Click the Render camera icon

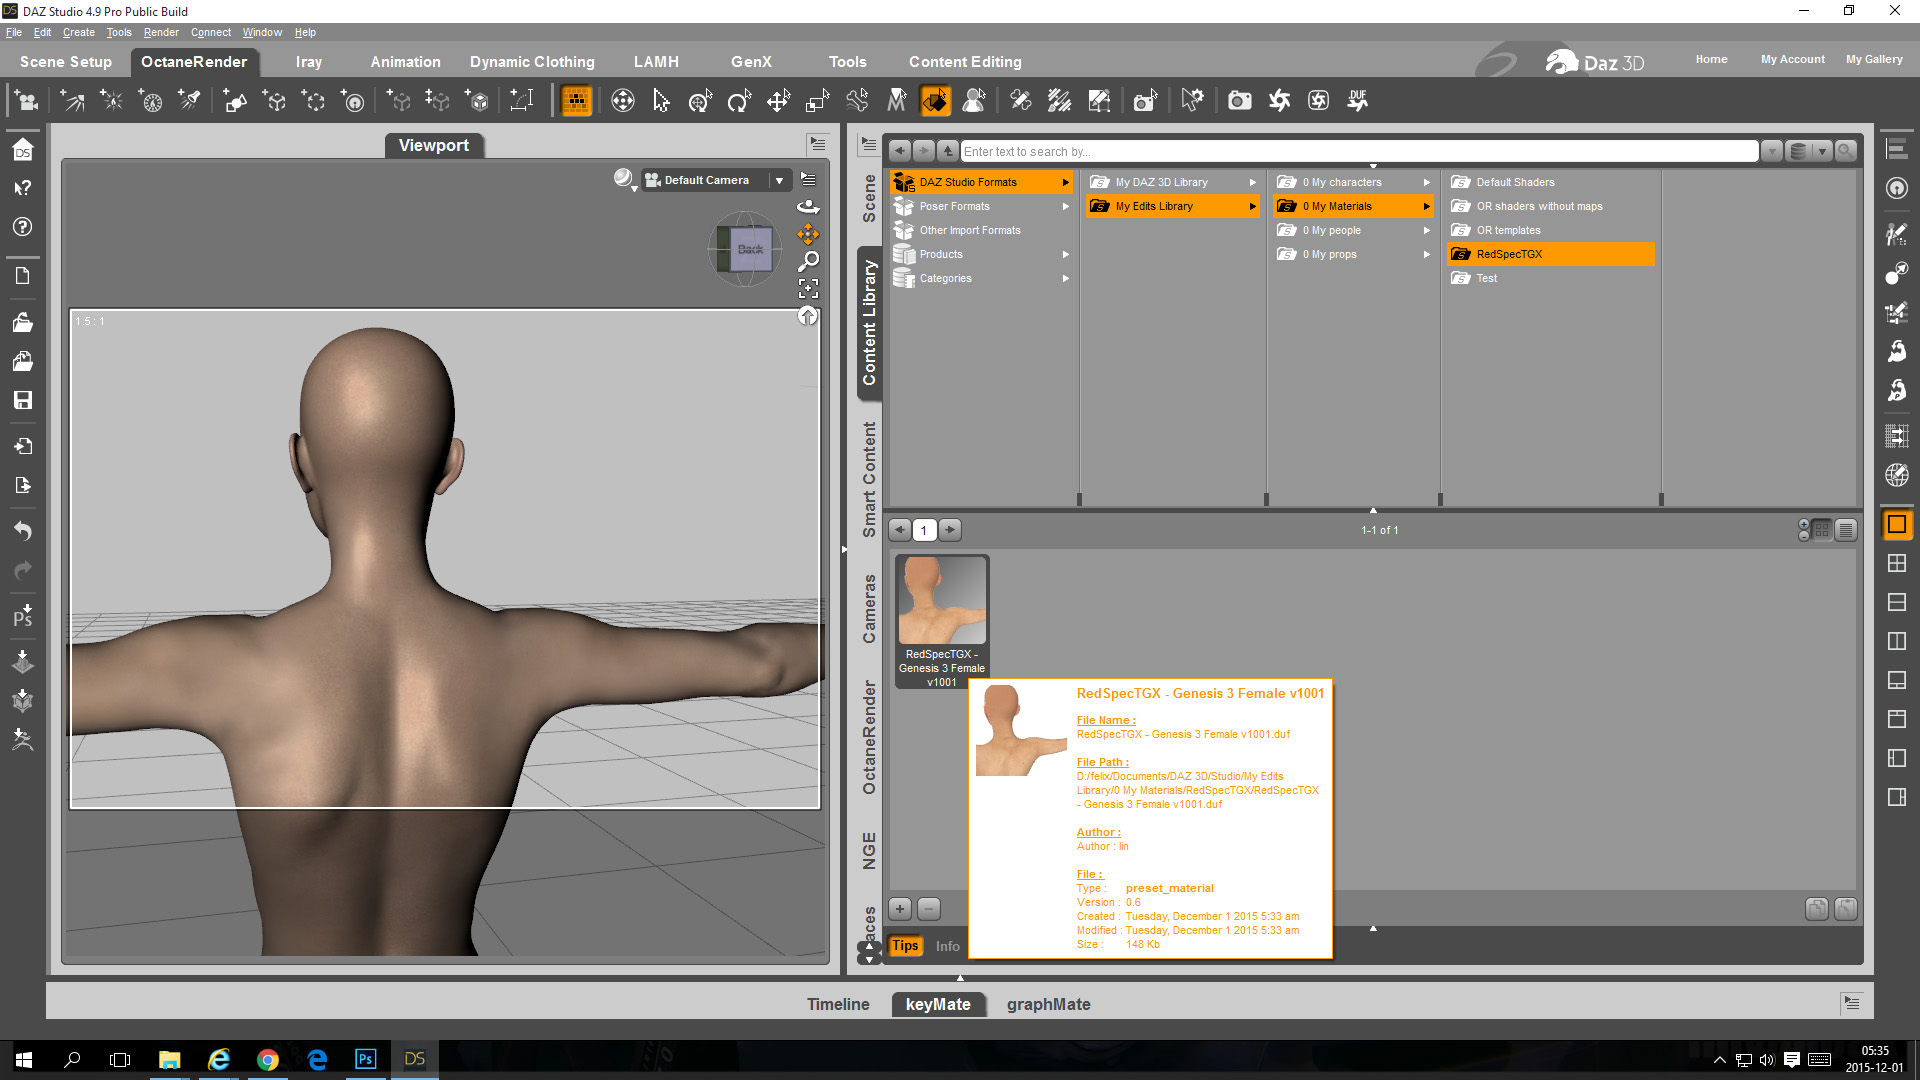(1239, 100)
